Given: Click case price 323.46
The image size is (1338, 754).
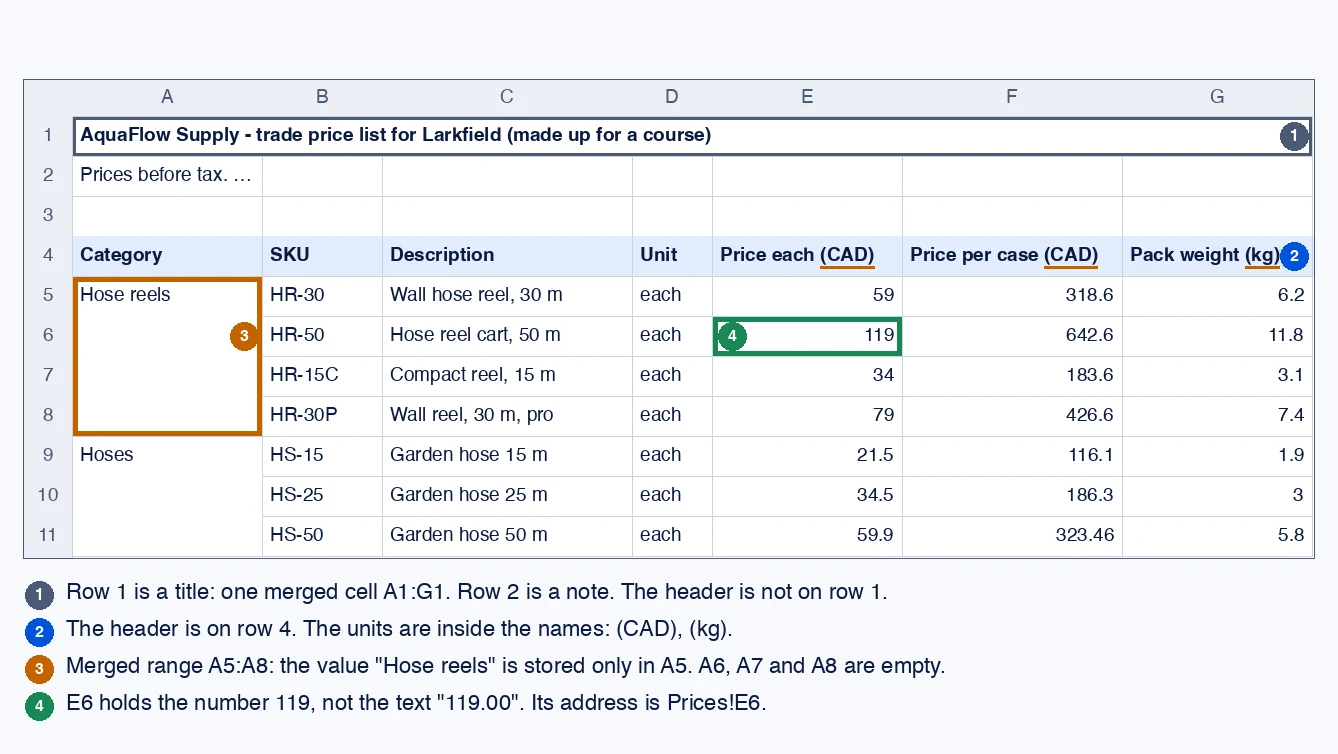Looking at the screenshot, I should click(1012, 536).
